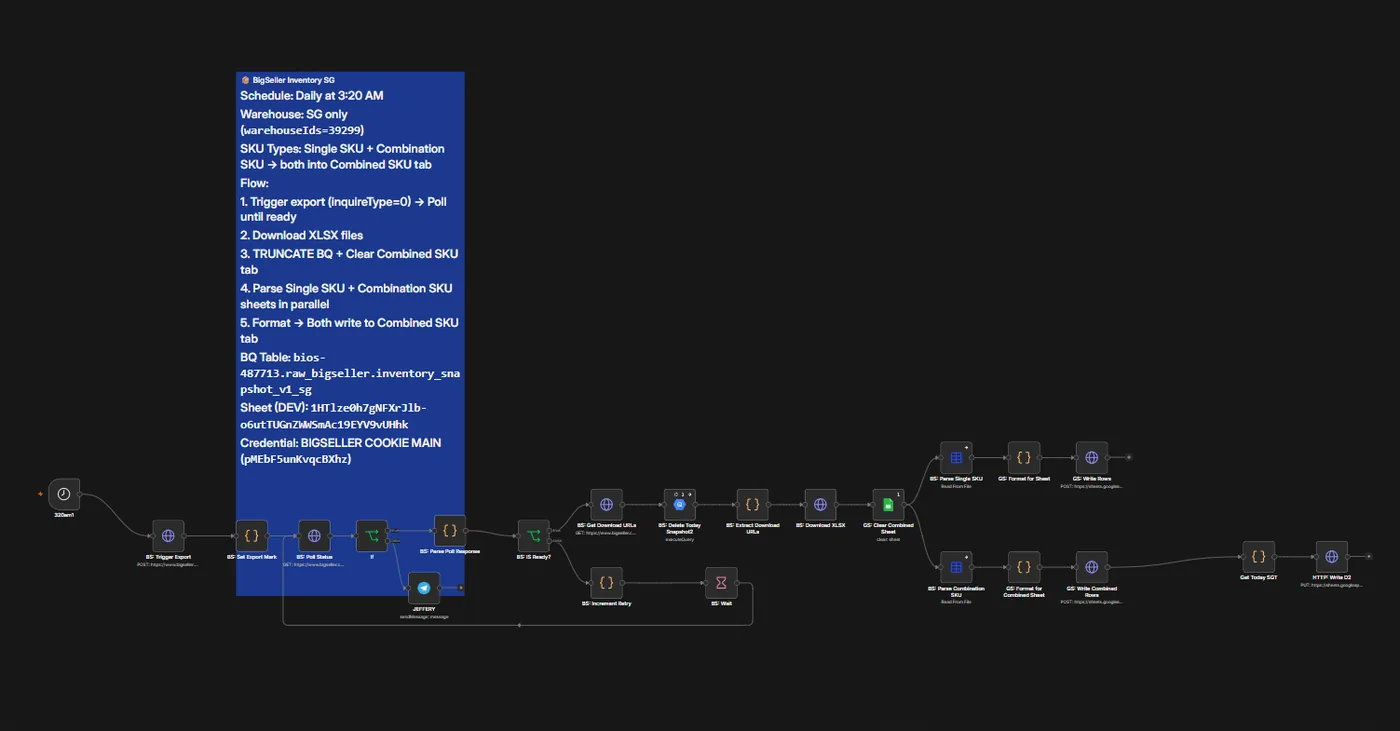This screenshot has height=731, width=1400.
Task: Select the GS: Format for Sheet node
Action: (x=1024, y=458)
